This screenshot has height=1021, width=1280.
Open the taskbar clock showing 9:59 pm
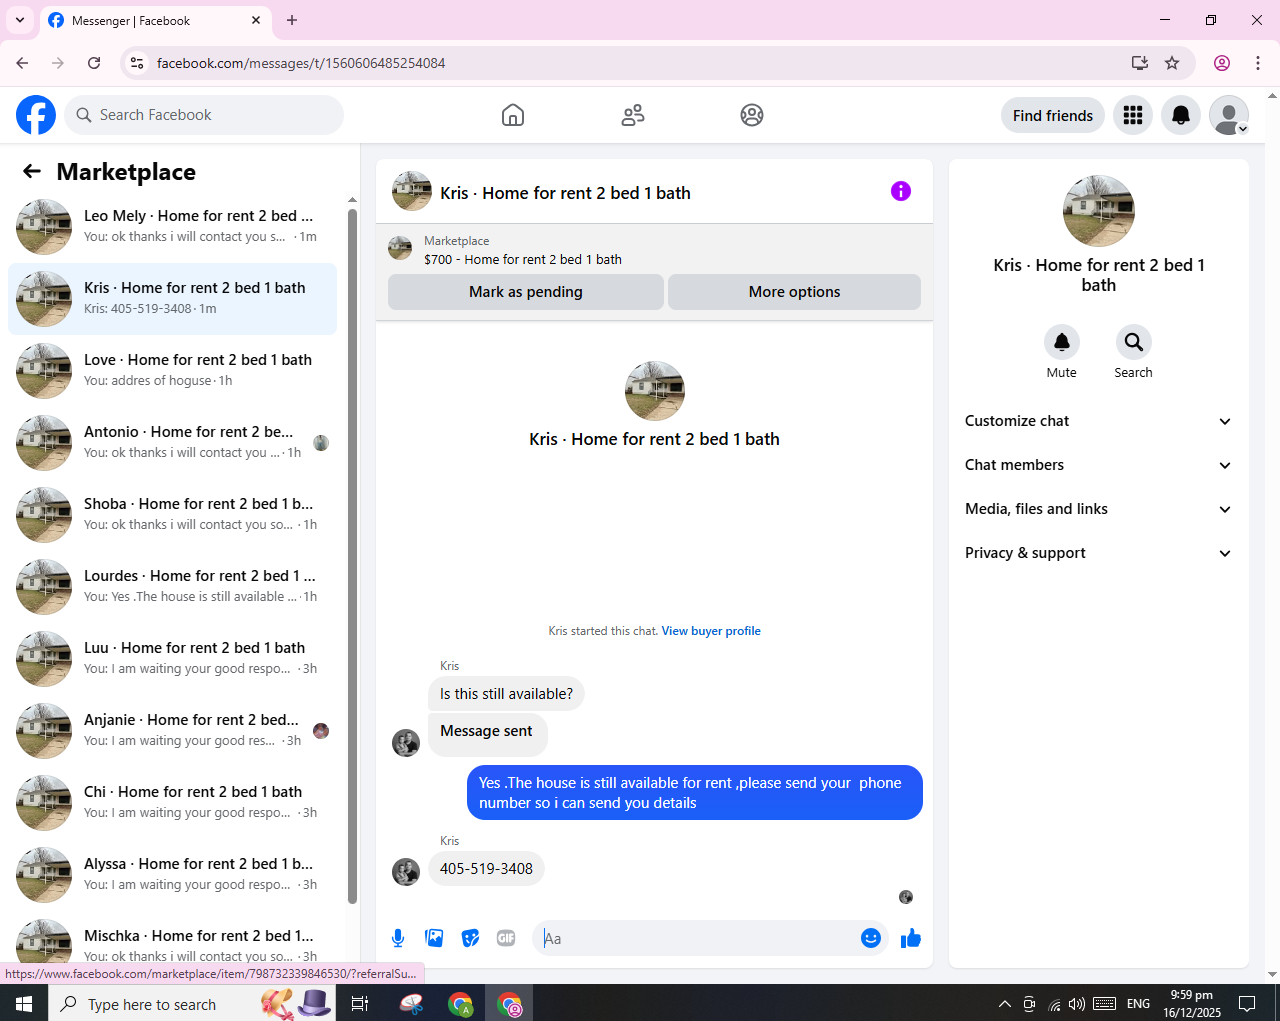(x=1192, y=1003)
